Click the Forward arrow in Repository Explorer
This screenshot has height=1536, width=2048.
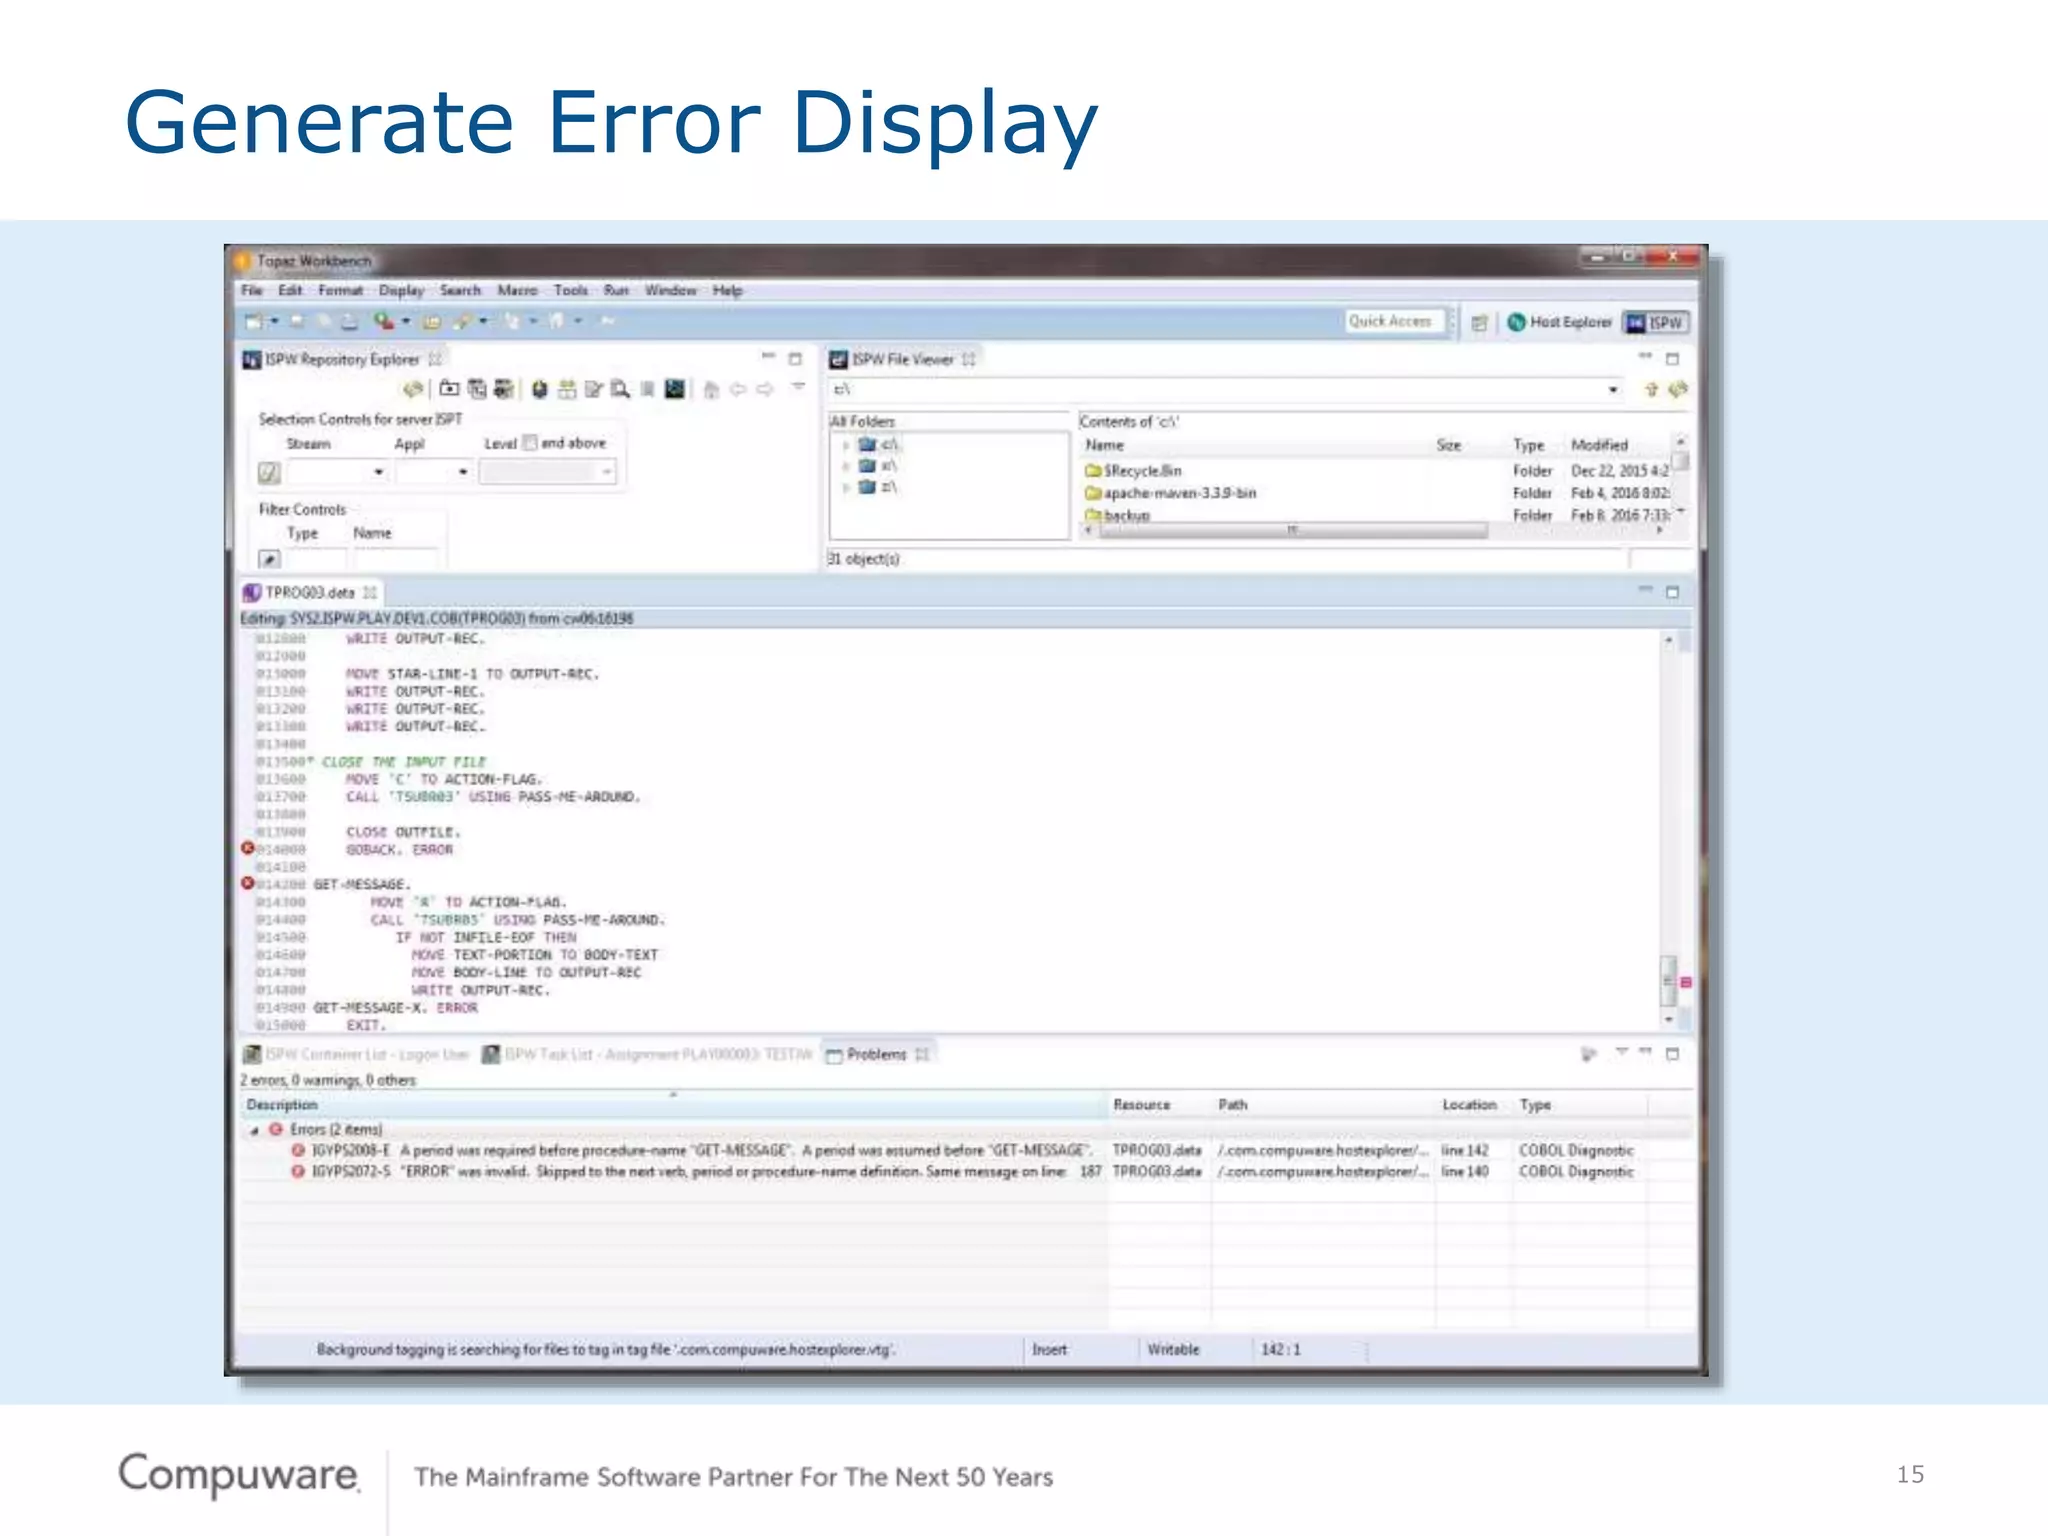[765, 389]
